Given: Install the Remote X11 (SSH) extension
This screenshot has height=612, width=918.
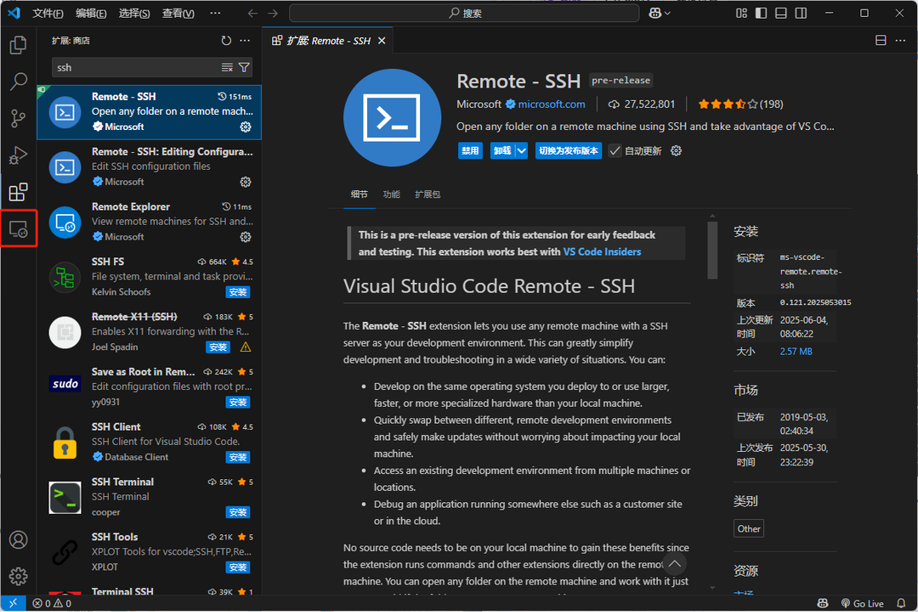Looking at the screenshot, I should pos(218,347).
